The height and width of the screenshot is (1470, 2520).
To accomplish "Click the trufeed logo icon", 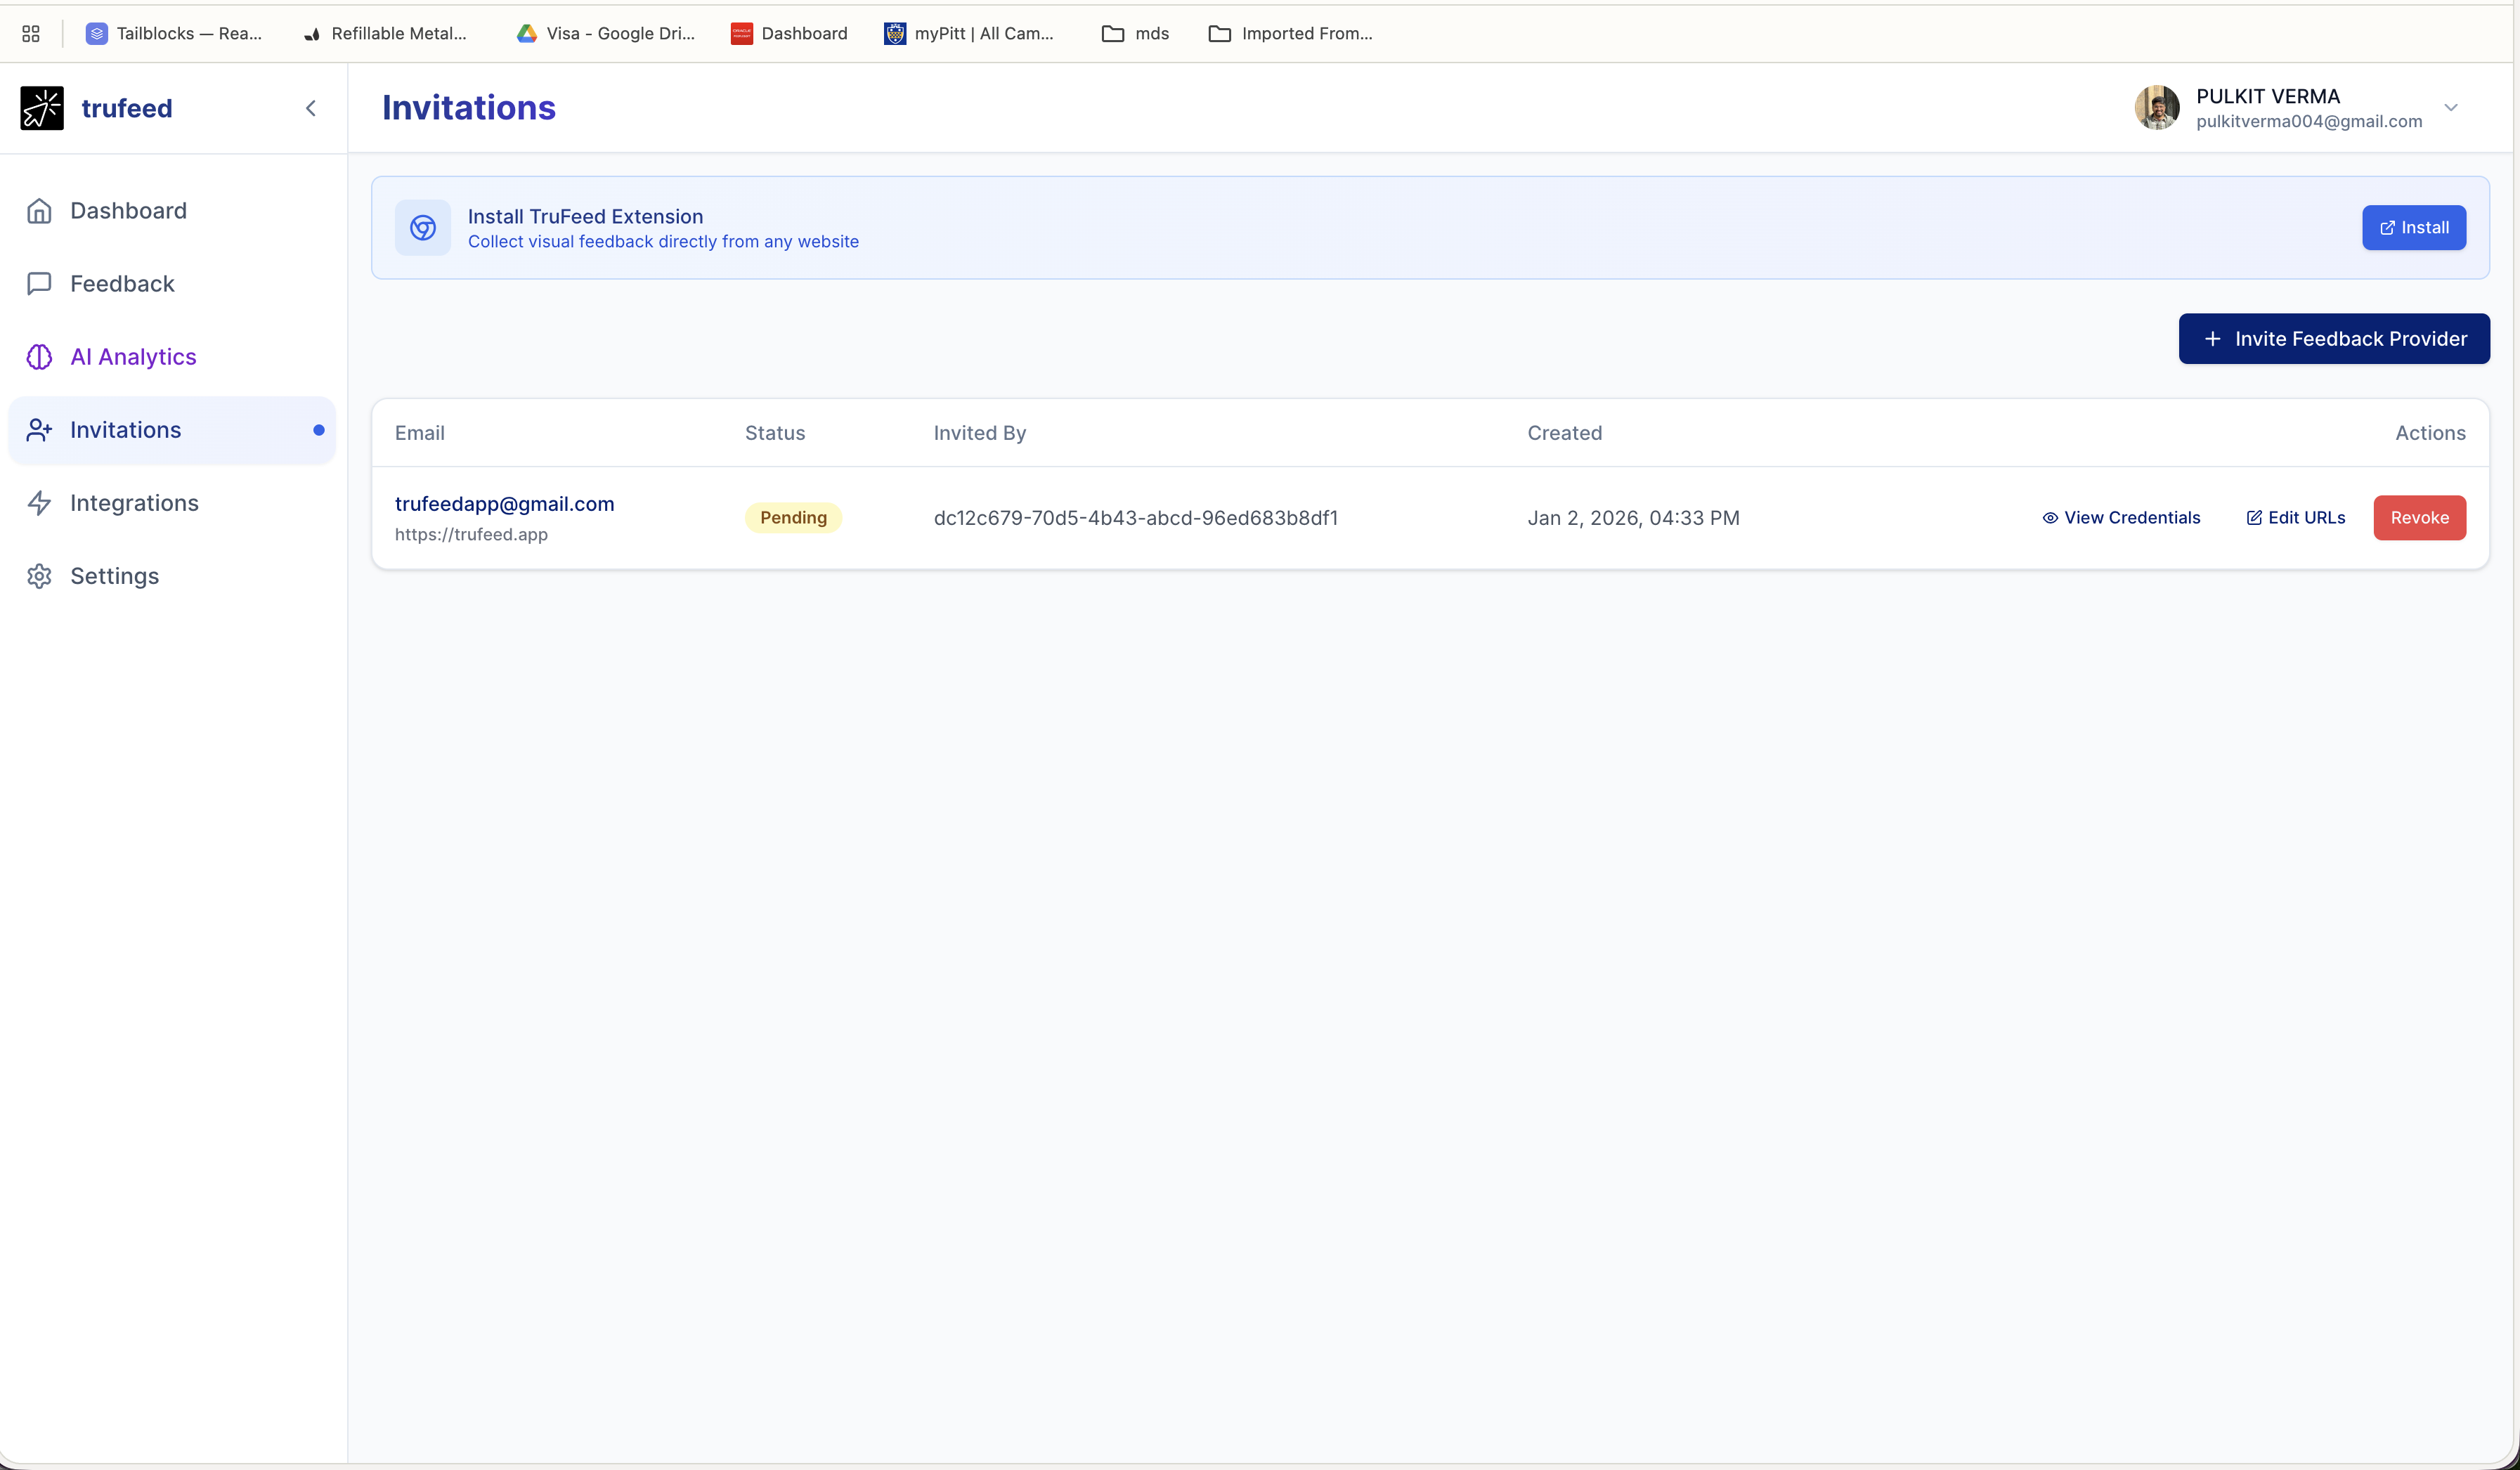I will tap(41, 108).
